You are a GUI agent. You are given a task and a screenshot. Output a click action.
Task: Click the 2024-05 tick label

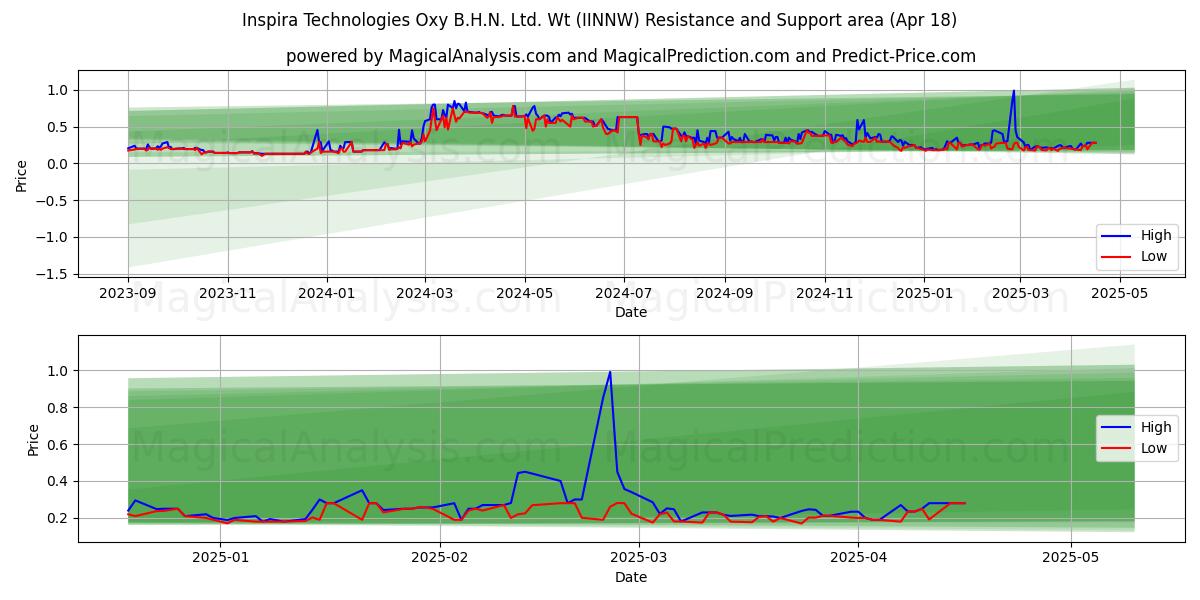click(x=526, y=294)
